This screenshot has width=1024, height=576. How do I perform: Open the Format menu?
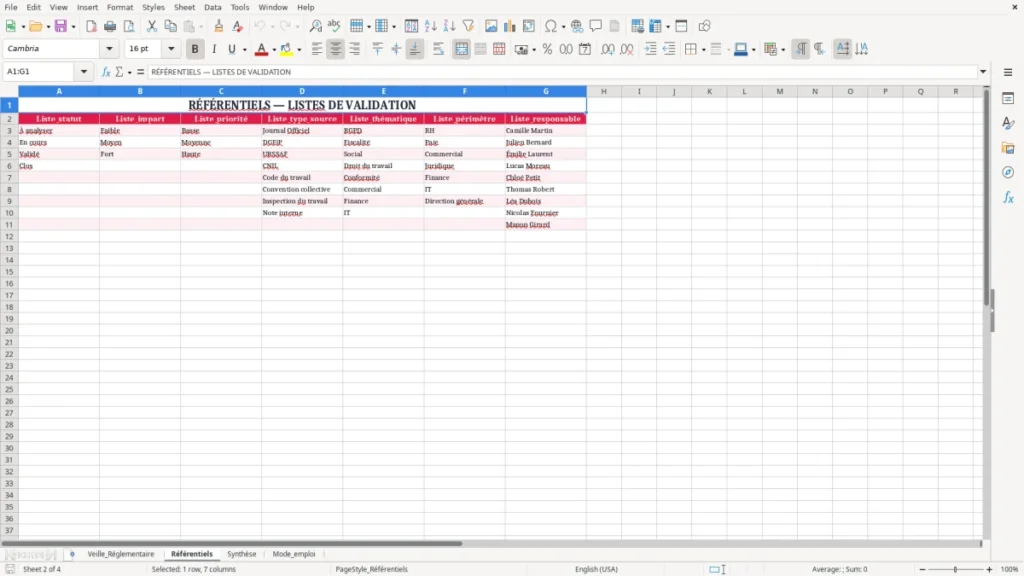(x=120, y=7)
